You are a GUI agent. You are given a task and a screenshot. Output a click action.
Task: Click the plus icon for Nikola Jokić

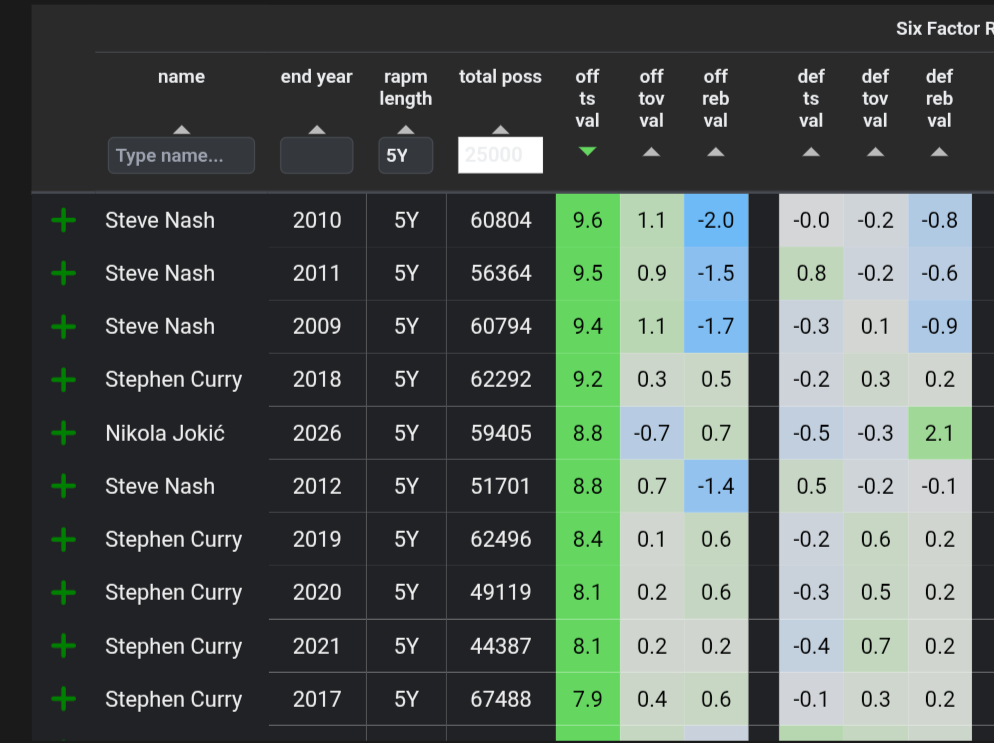[x=63, y=434]
